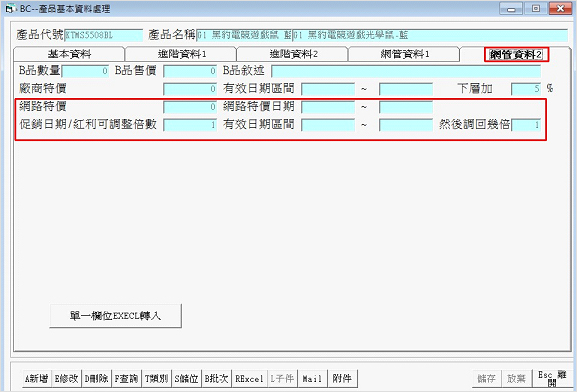Click the 放棄 discard button
This screenshot has width=577, height=392.
[x=516, y=378]
